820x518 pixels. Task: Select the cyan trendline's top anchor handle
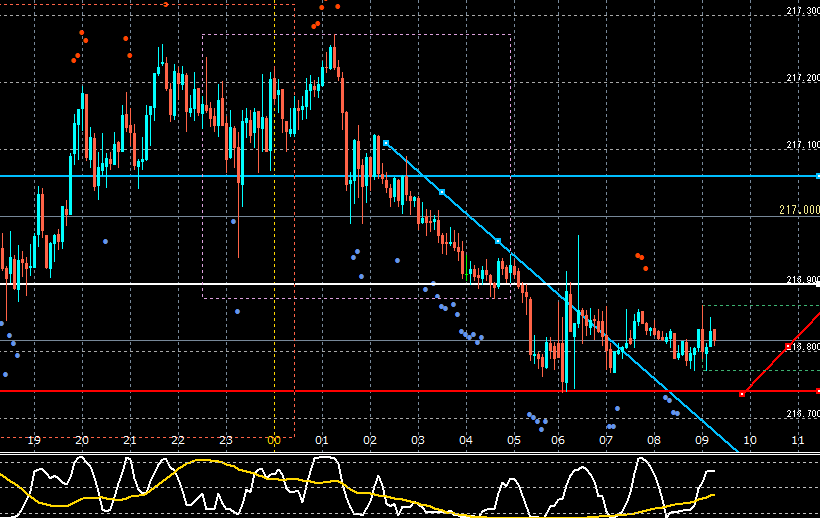tap(386, 143)
